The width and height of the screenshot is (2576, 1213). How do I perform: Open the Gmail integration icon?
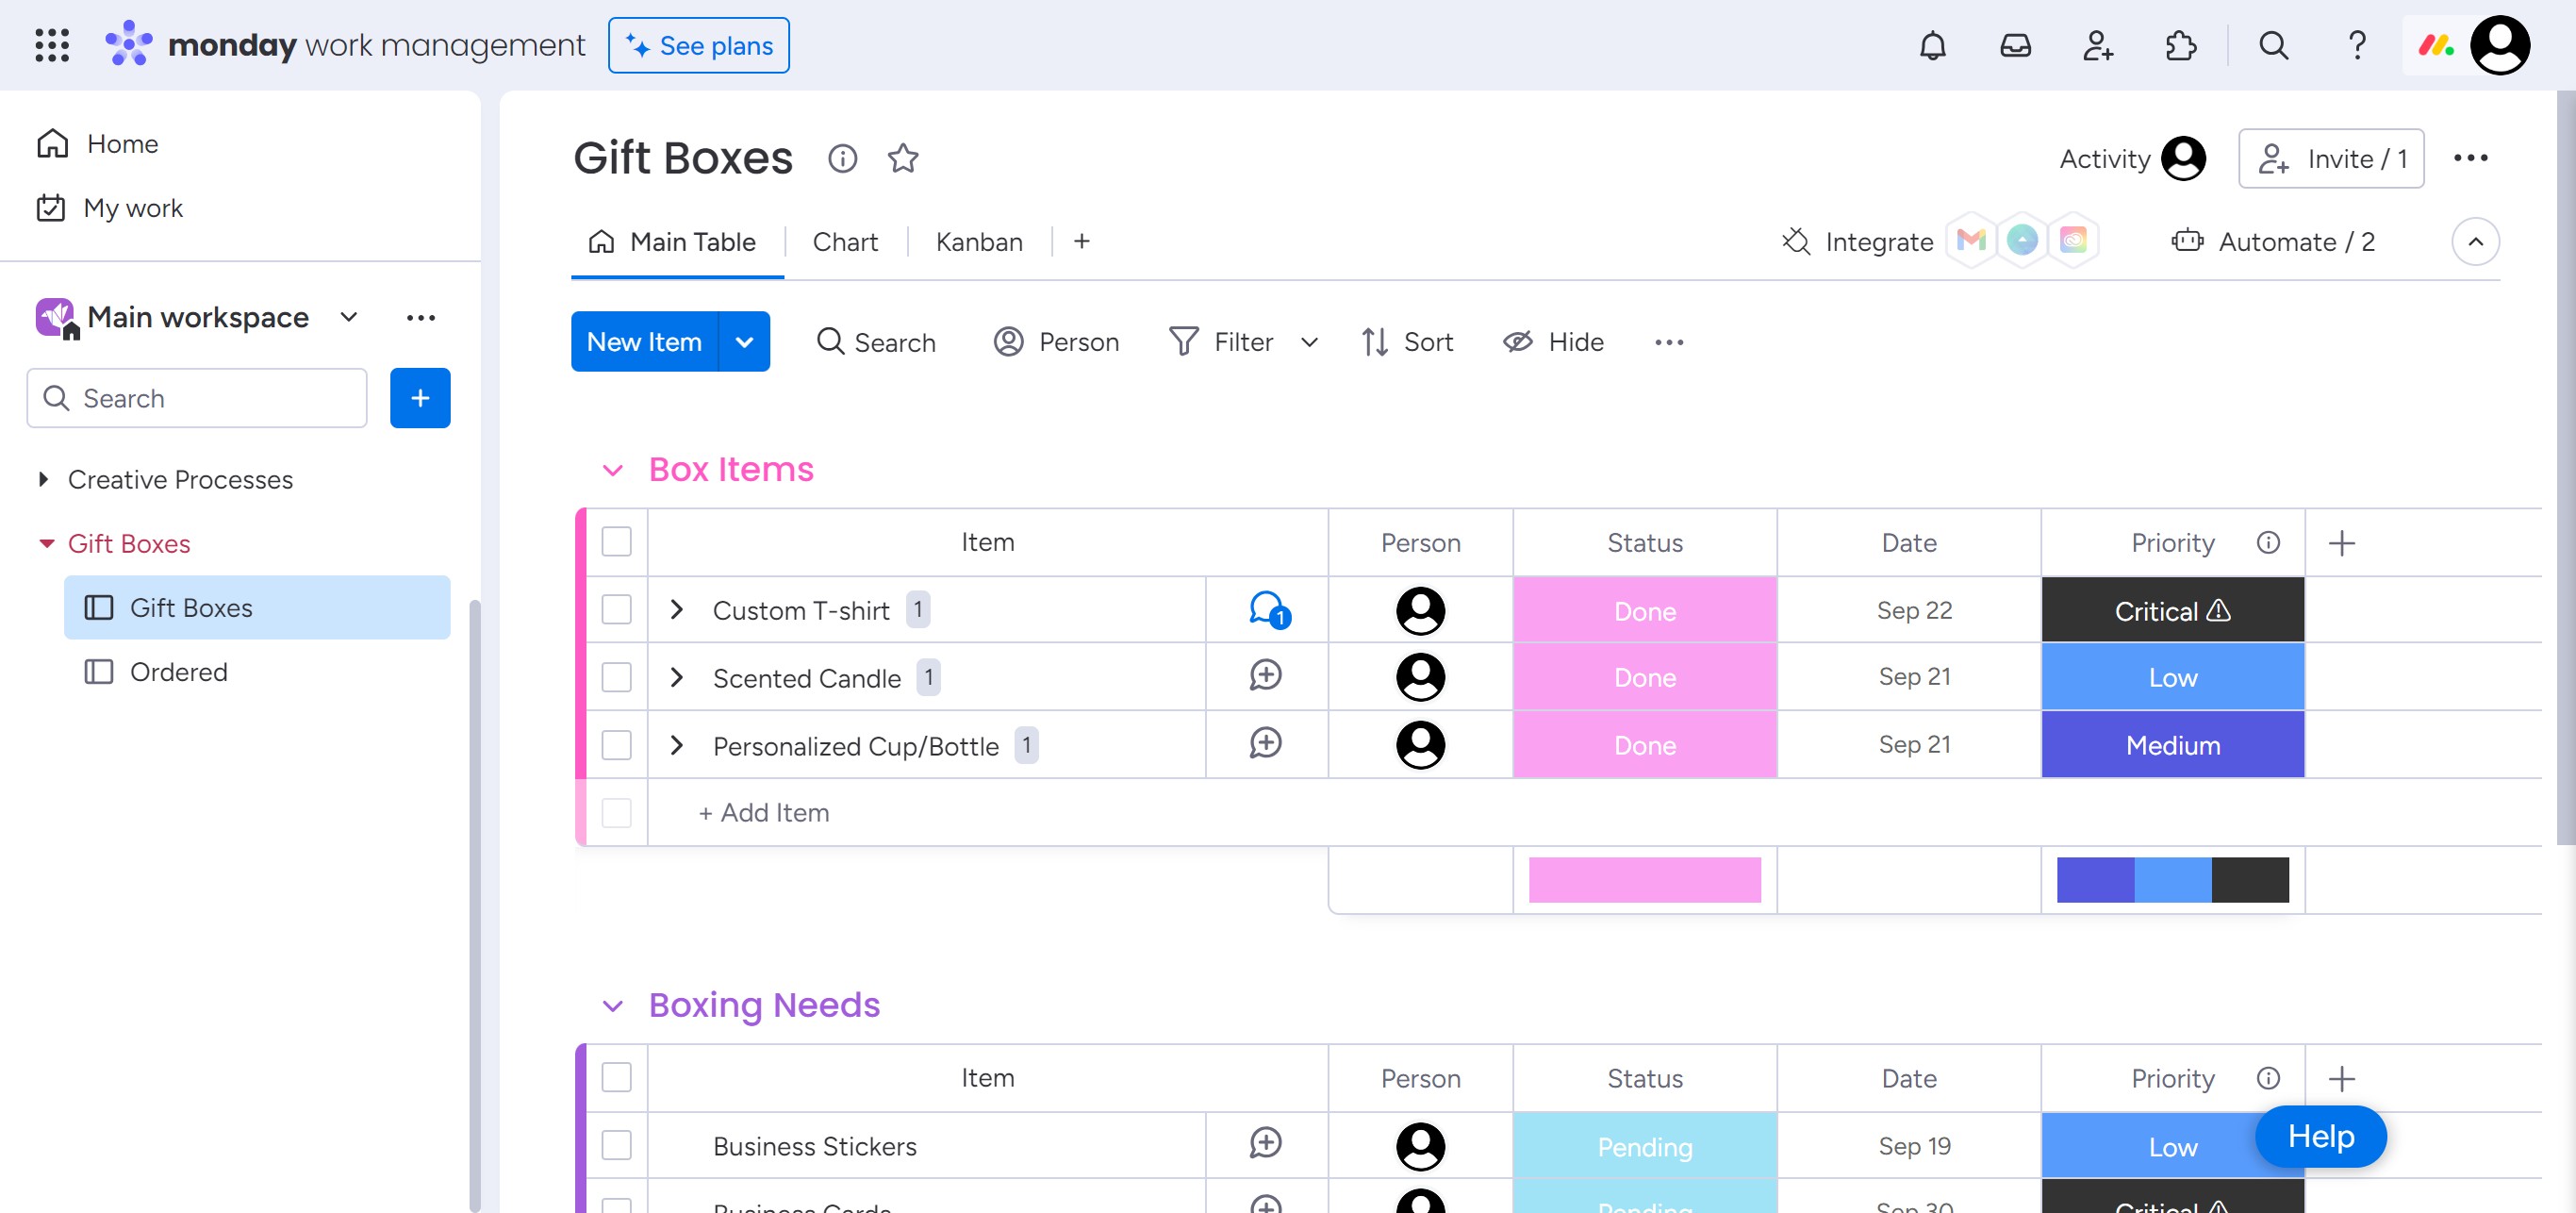click(1970, 241)
